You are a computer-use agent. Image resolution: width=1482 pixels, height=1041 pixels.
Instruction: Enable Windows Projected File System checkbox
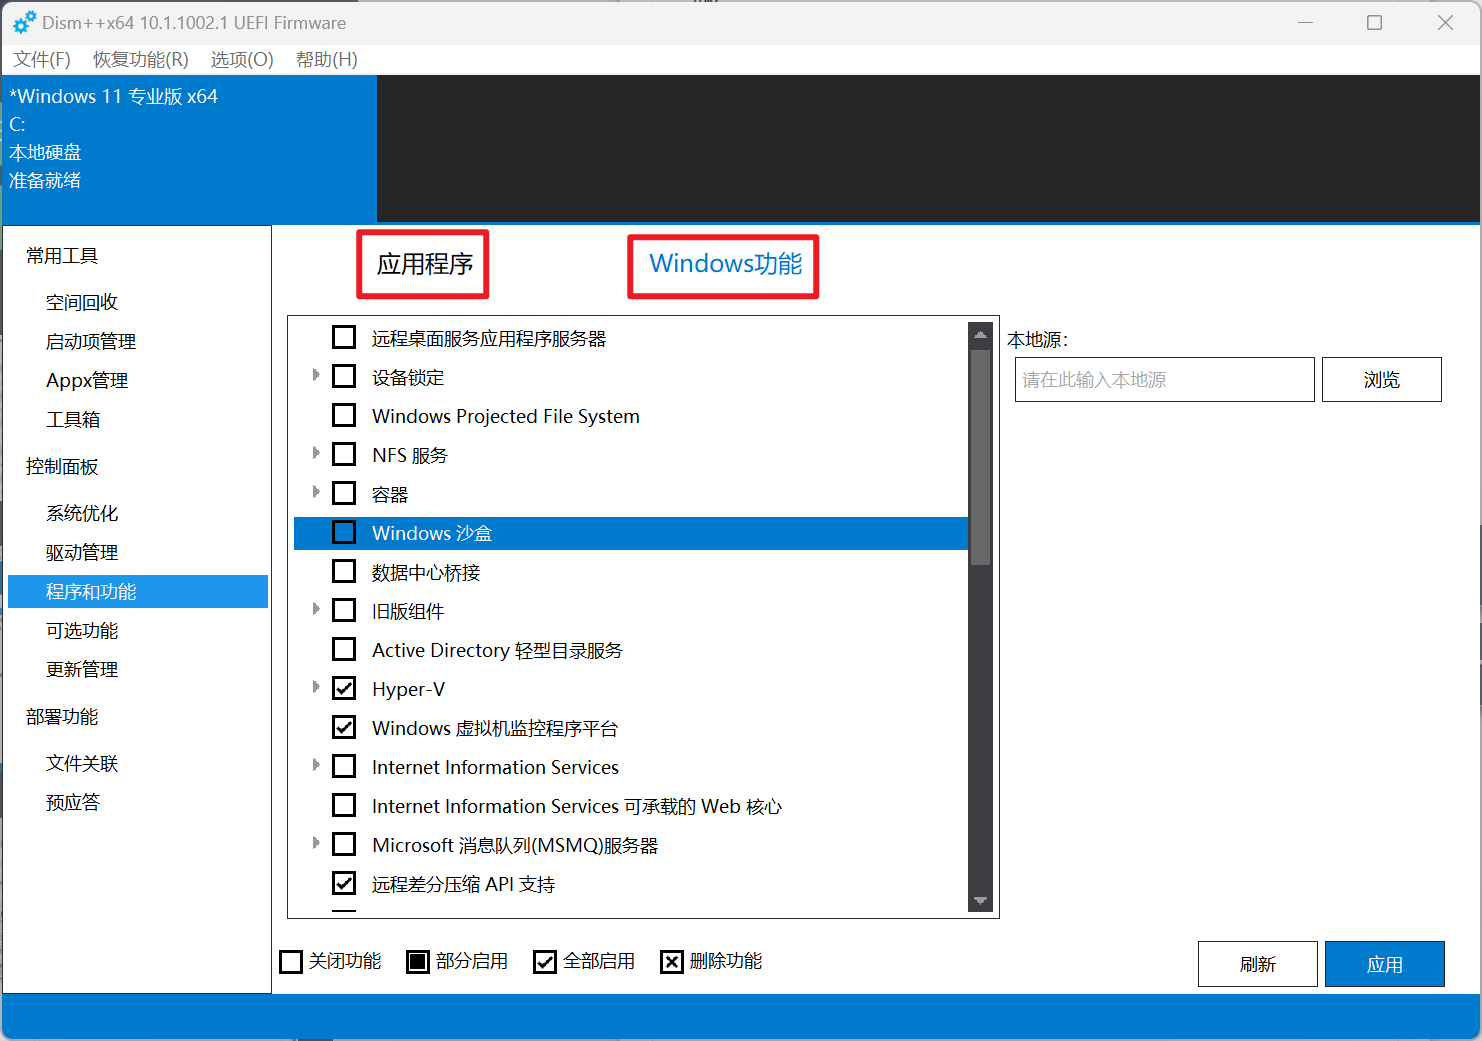[344, 415]
